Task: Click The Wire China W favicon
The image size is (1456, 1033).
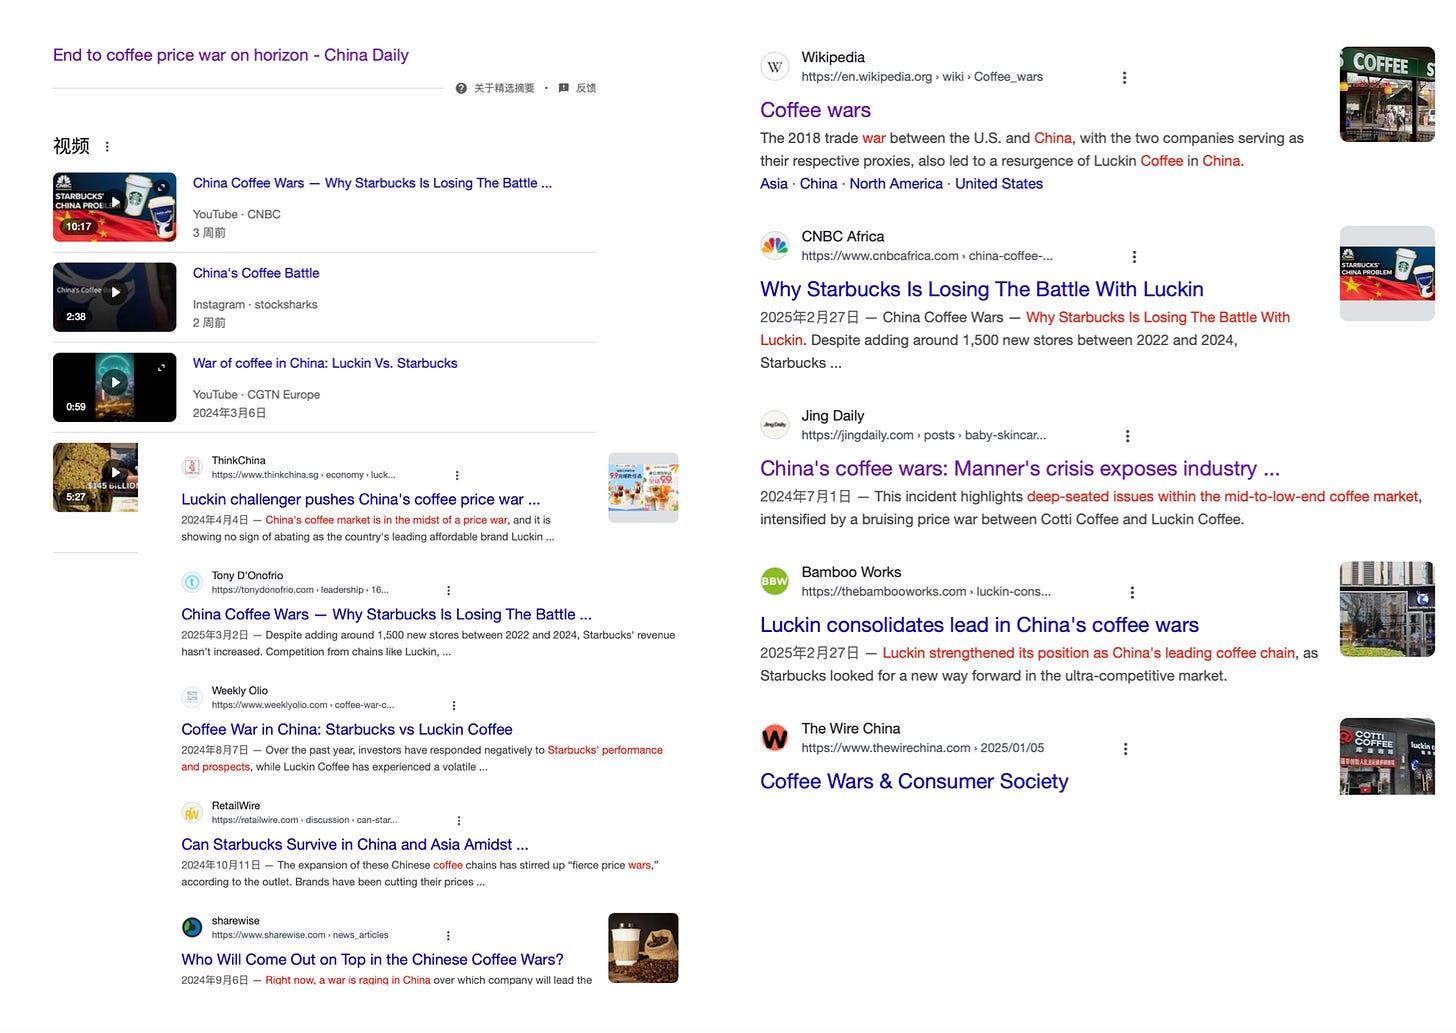Action: (x=775, y=738)
